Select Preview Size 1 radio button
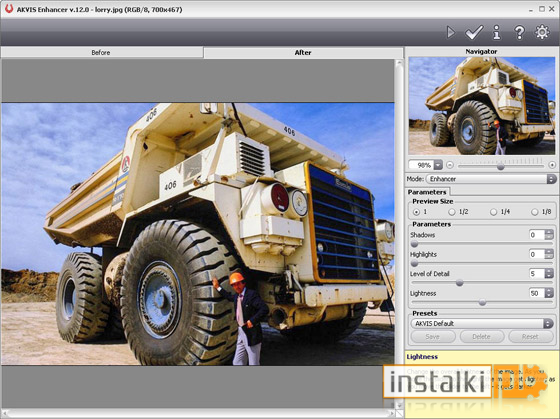This screenshot has height=419, width=560. pyautogui.click(x=416, y=212)
